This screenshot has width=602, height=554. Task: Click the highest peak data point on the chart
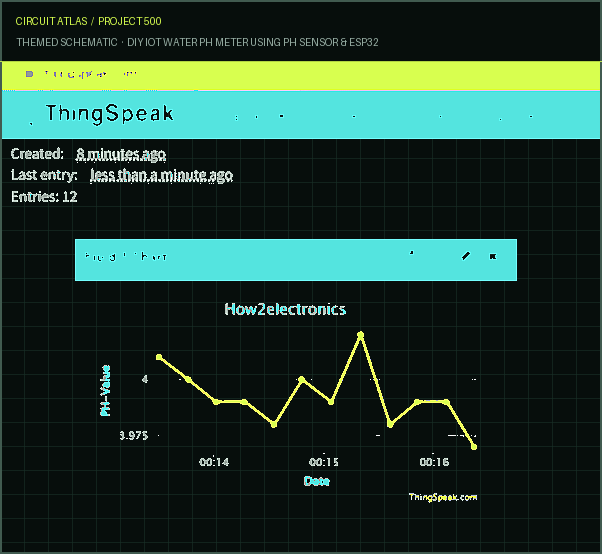tap(361, 335)
